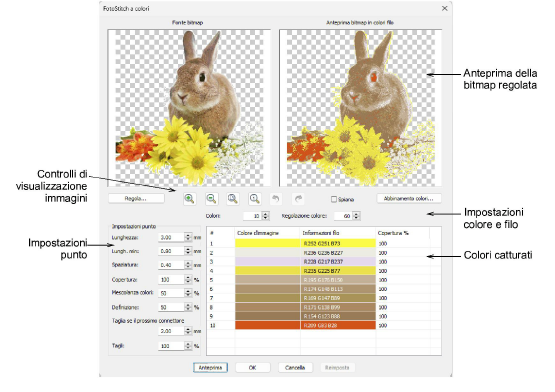Click the coverage value 100 in row 5
555x392 pixels.
coord(383,280)
